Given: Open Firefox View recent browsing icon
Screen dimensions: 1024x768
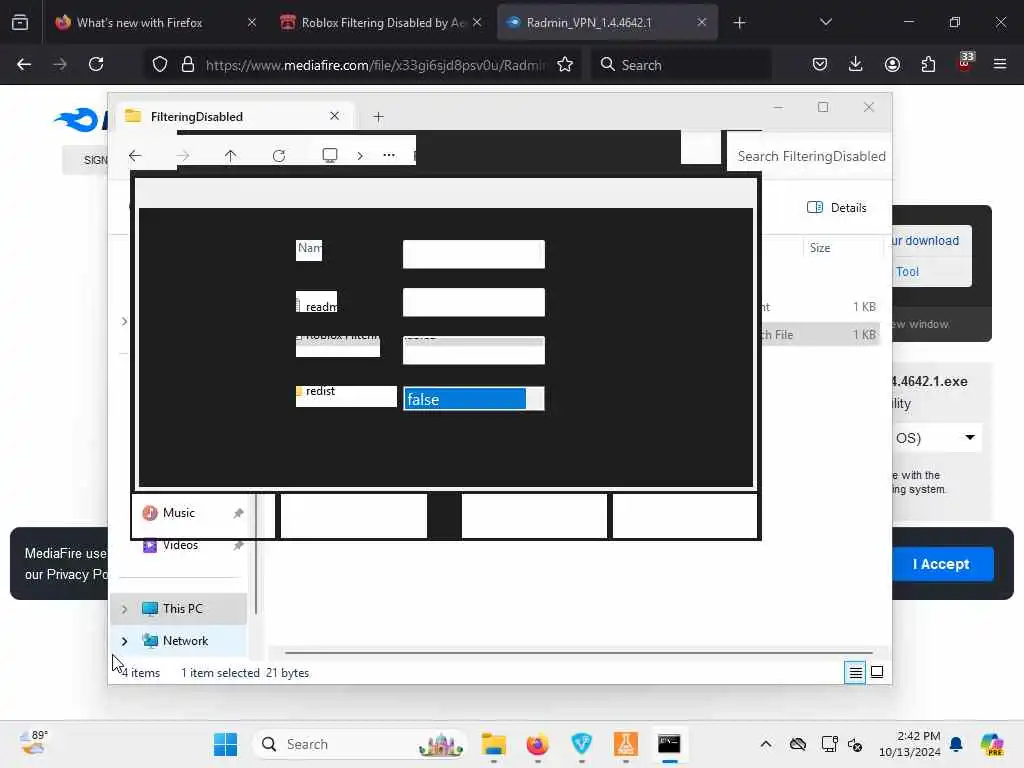Looking at the screenshot, I should click(20, 22).
